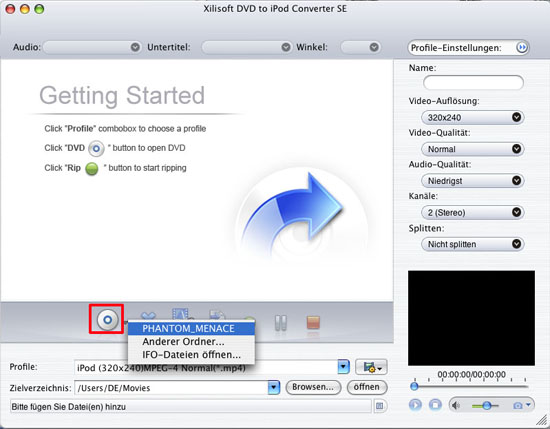Click the log icon beside the status bar
This screenshot has width=550, height=429.
380,406
